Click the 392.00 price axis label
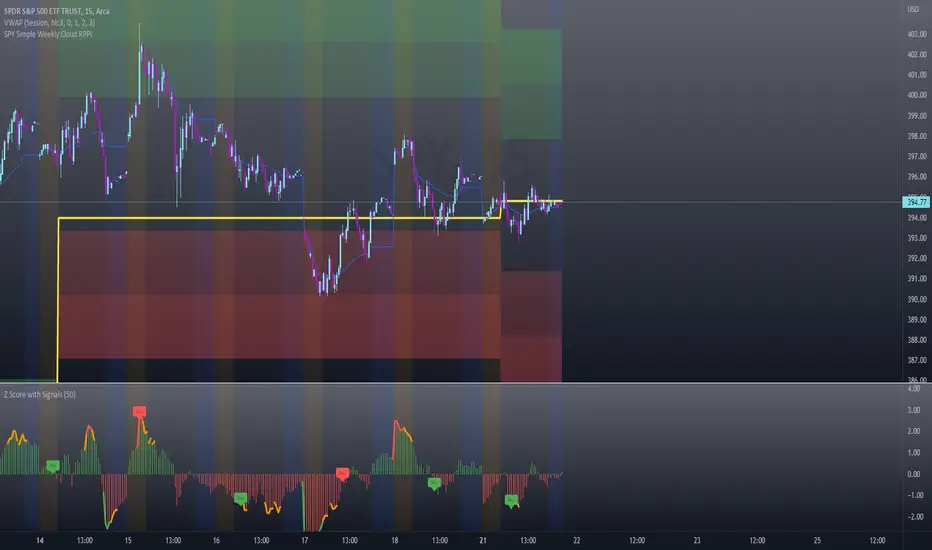 pyautogui.click(x=917, y=258)
